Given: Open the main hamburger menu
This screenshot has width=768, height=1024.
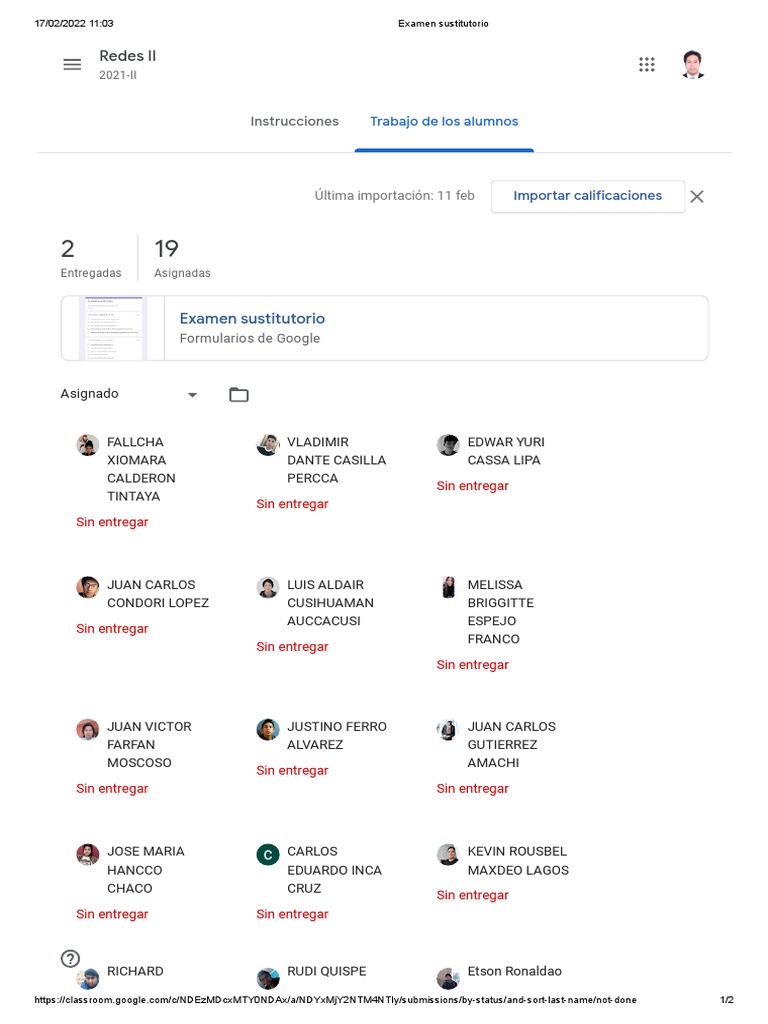Looking at the screenshot, I should coord(72,64).
